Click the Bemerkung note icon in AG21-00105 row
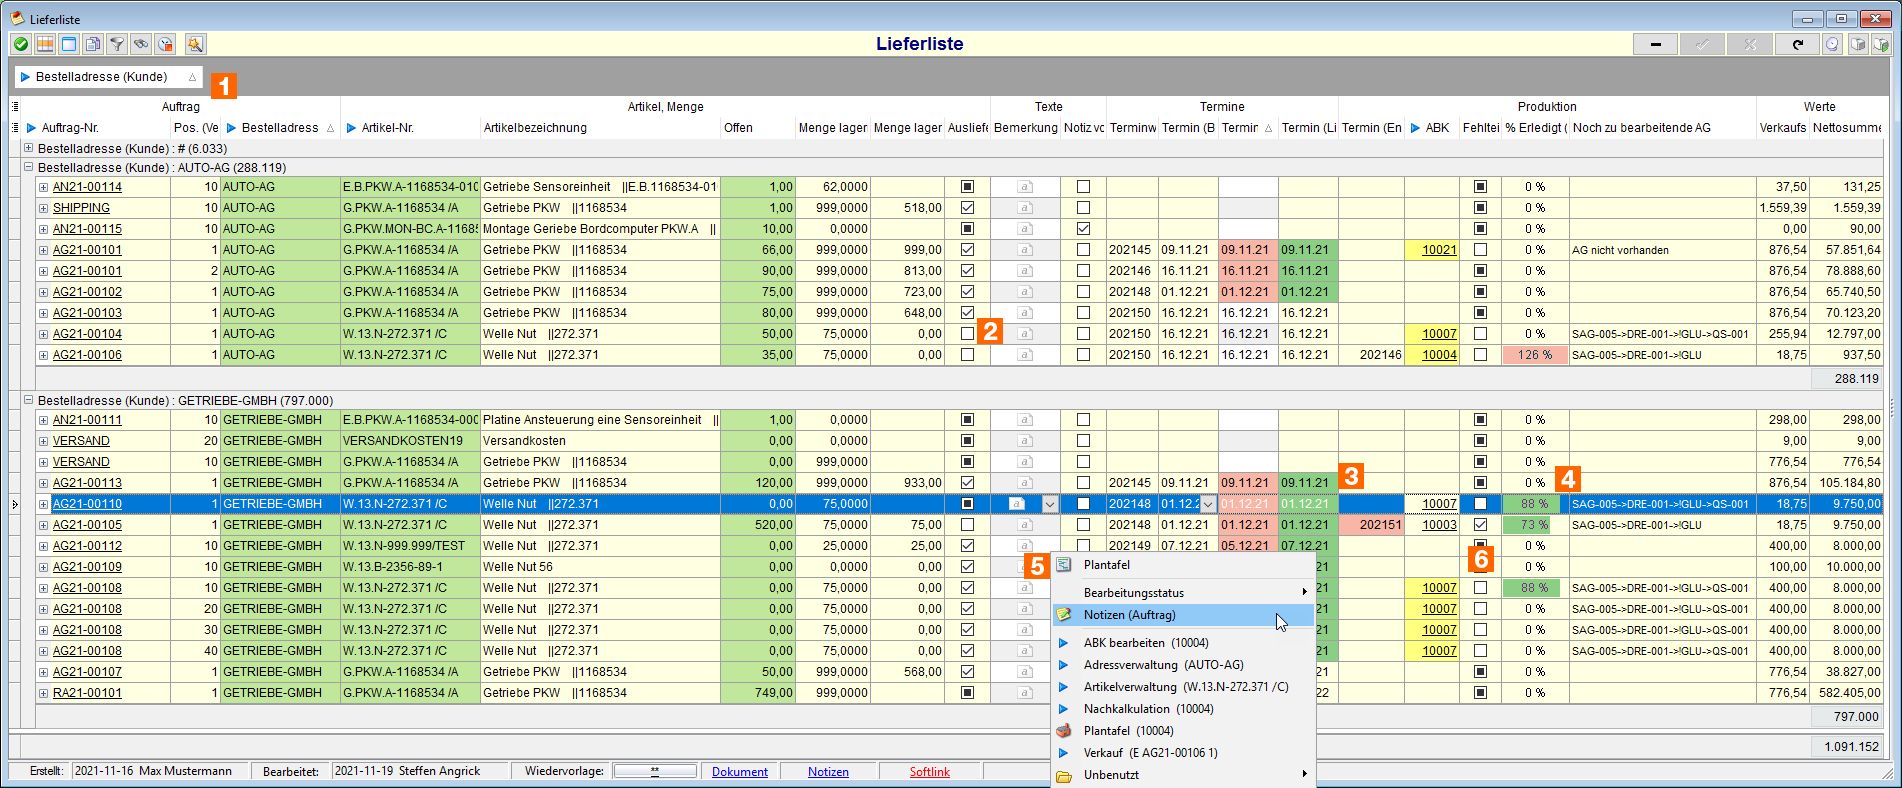The height and width of the screenshot is (788, 1902). 1025,525
